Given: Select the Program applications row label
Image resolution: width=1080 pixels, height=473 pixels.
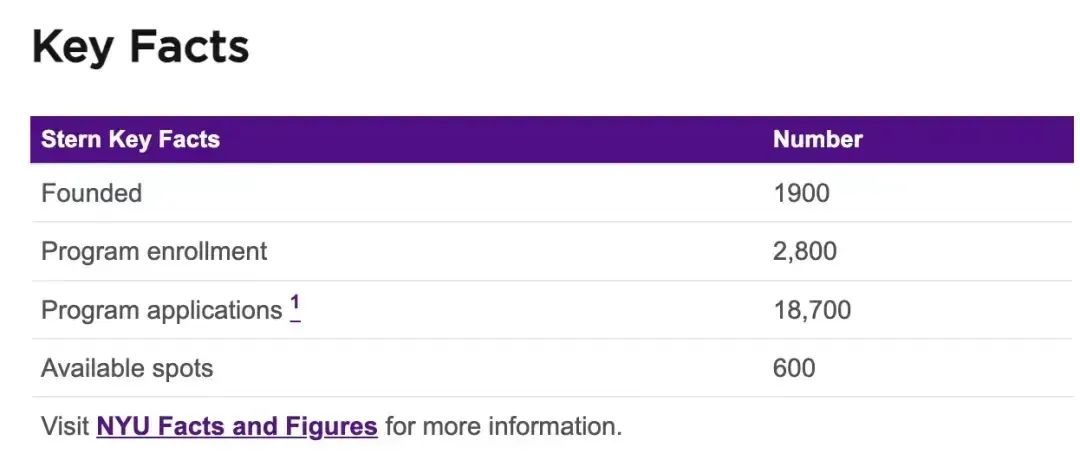Looking at the screenshot, I should tap(162, 311).
